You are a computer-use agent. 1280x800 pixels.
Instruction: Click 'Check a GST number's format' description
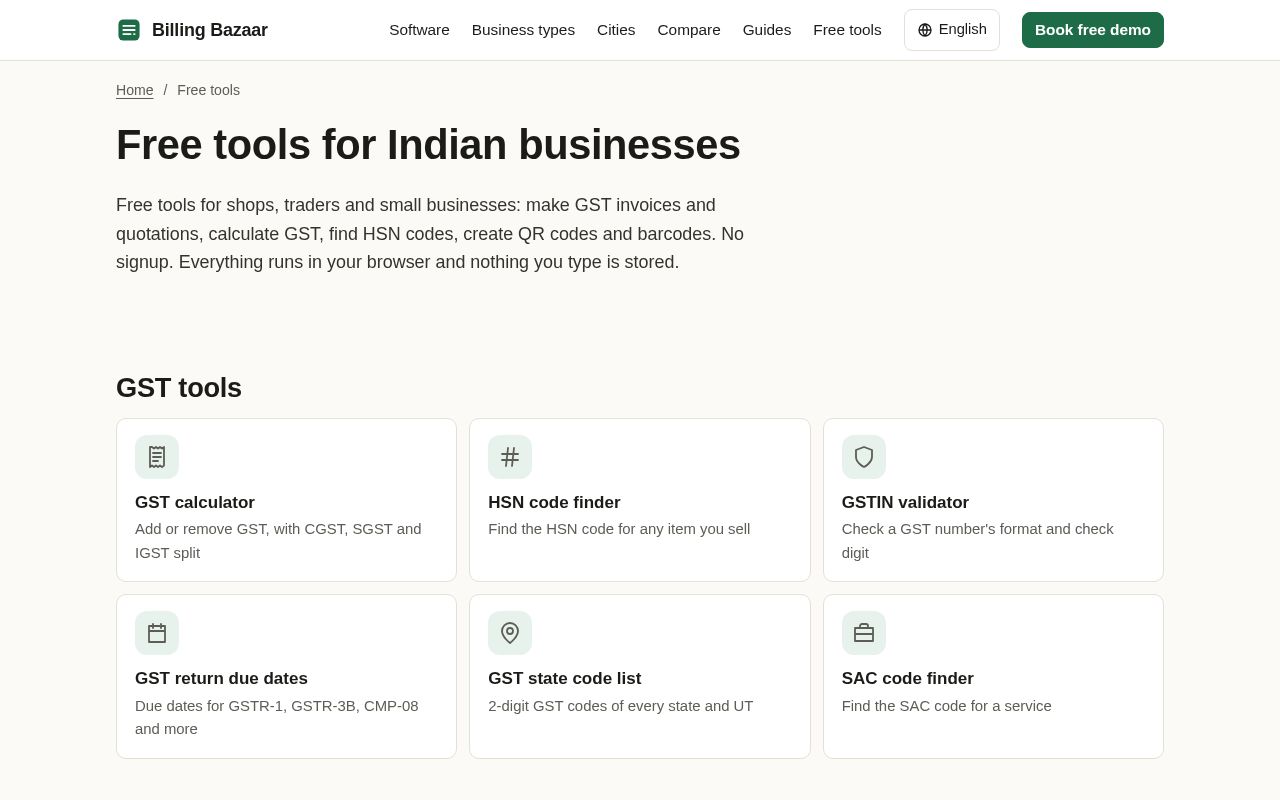pos(978,541)
